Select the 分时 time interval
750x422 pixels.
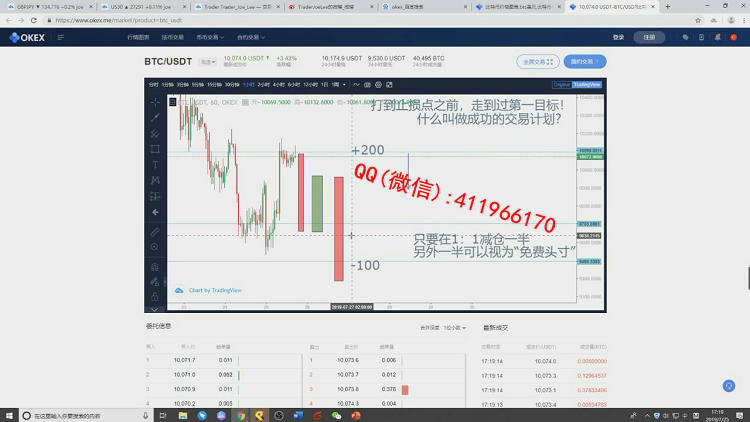153,85
